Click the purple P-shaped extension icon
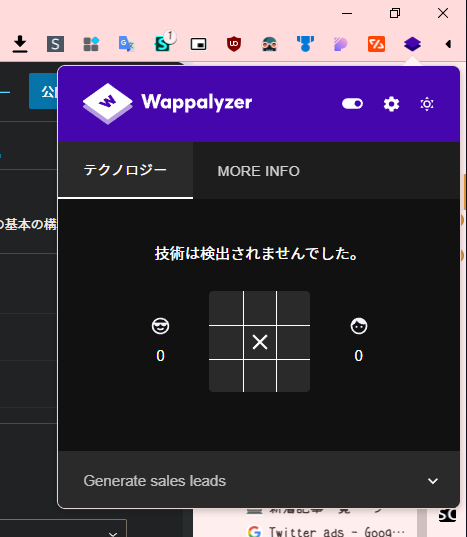This screenshot has width=467, height=537. tap(341, 44)
